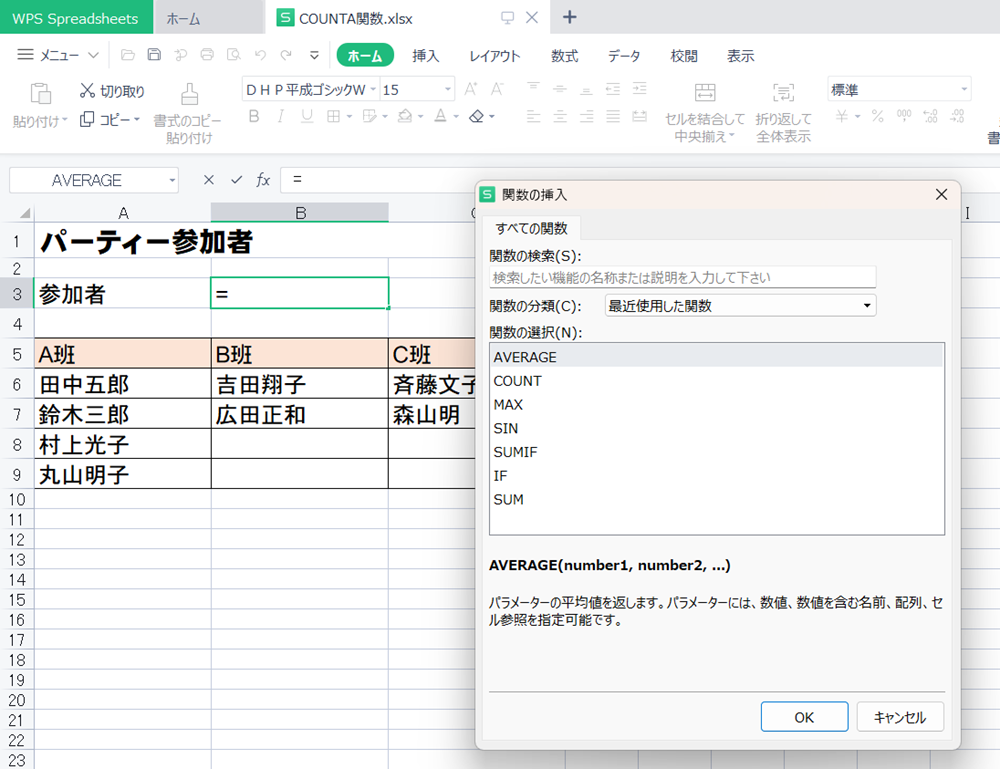Open the 挿入 ribbon tab

pyautogui.click(x=425, y=56)
